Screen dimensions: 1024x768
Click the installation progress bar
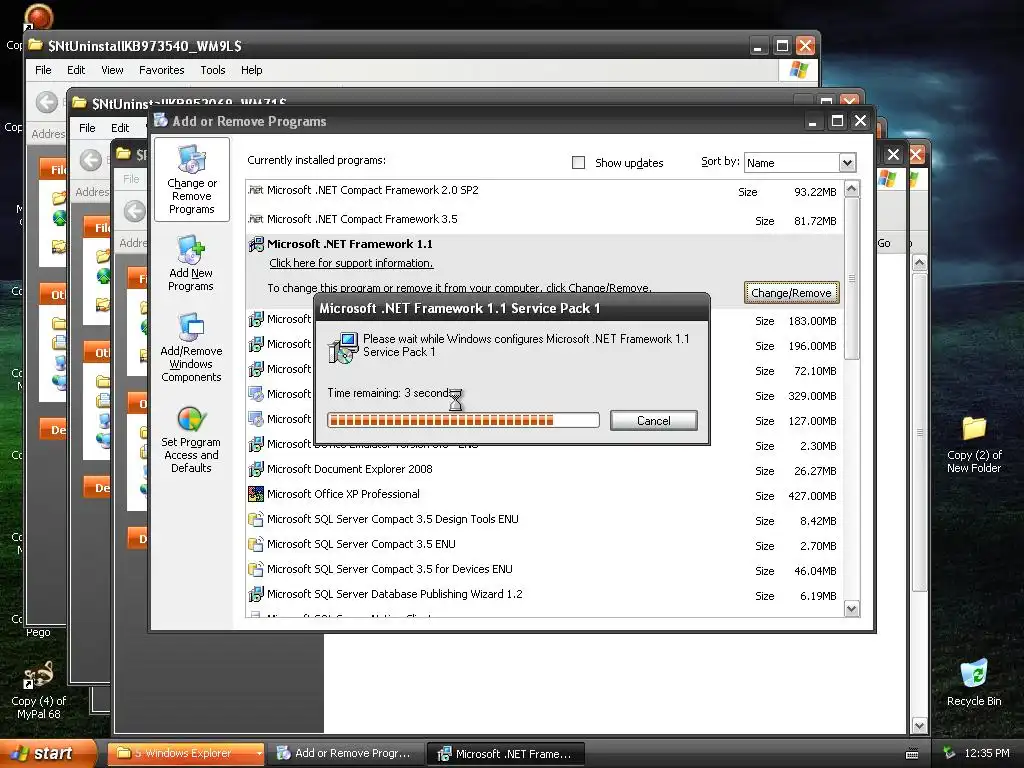[464, 420]
